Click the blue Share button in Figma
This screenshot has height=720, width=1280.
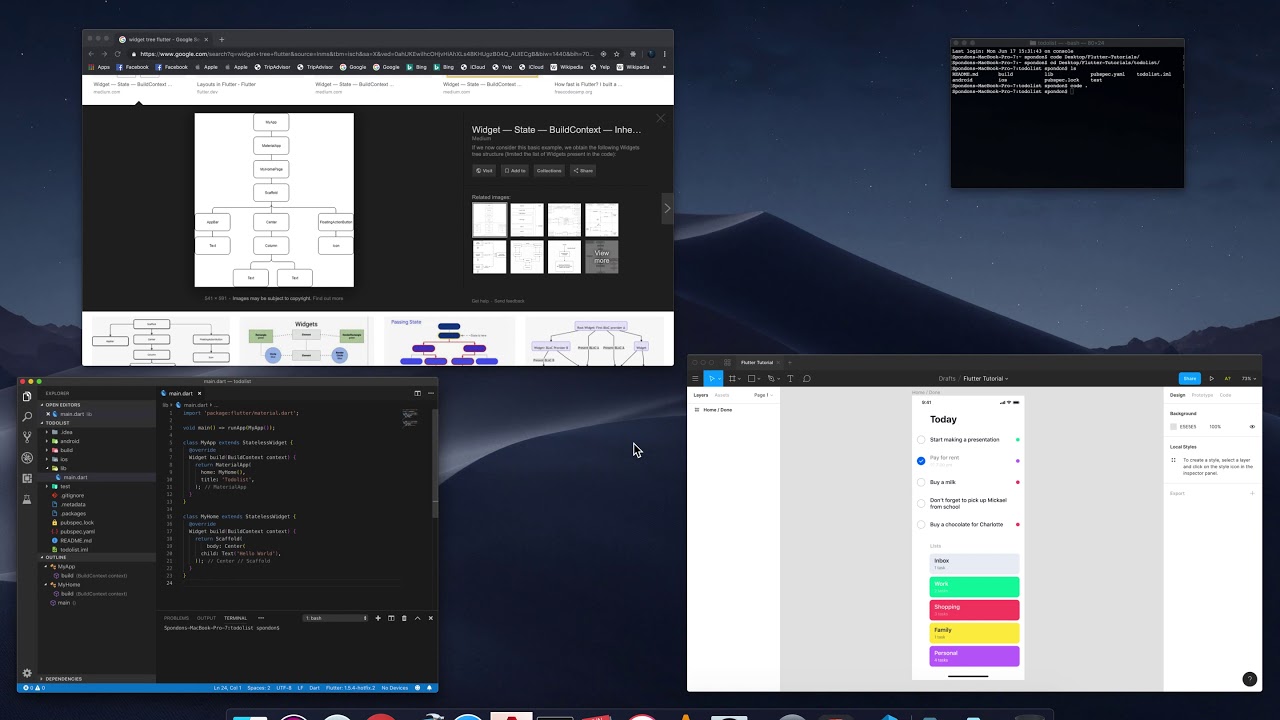point(1189,379)
